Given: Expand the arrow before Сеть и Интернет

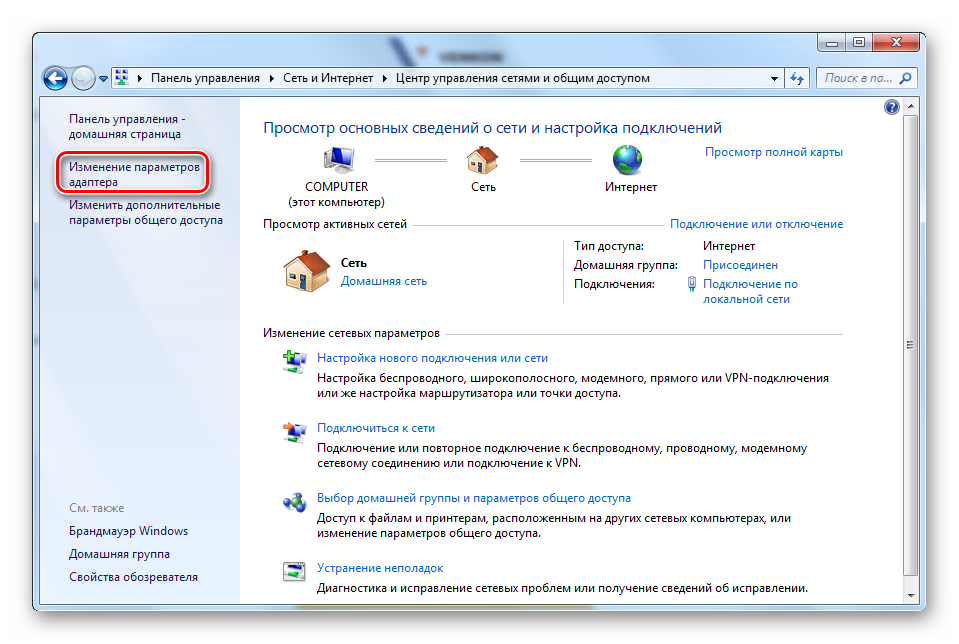Looking at the screenshot, I should [x=272, y=78].
